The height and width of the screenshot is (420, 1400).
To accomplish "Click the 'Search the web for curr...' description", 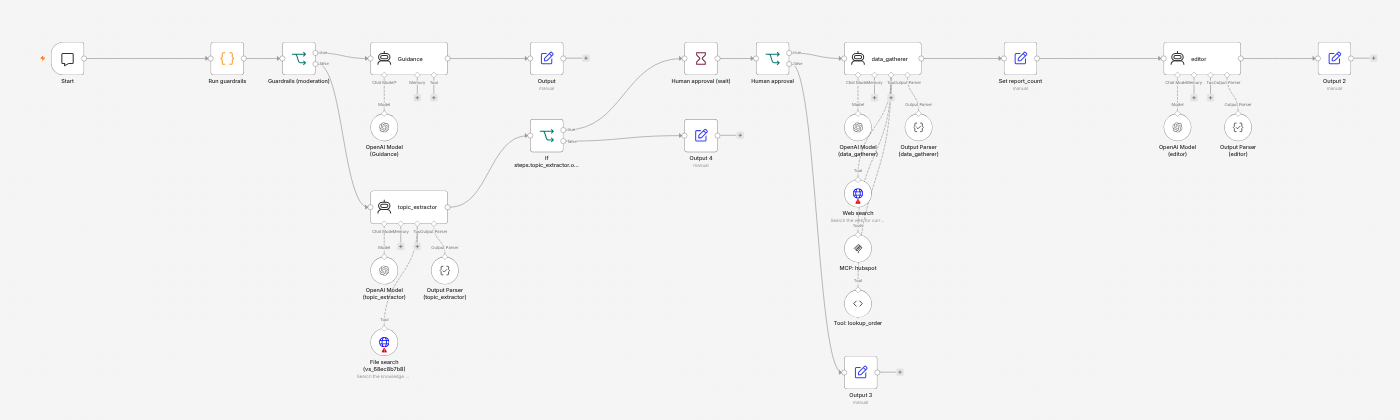I will pos(858,220).
